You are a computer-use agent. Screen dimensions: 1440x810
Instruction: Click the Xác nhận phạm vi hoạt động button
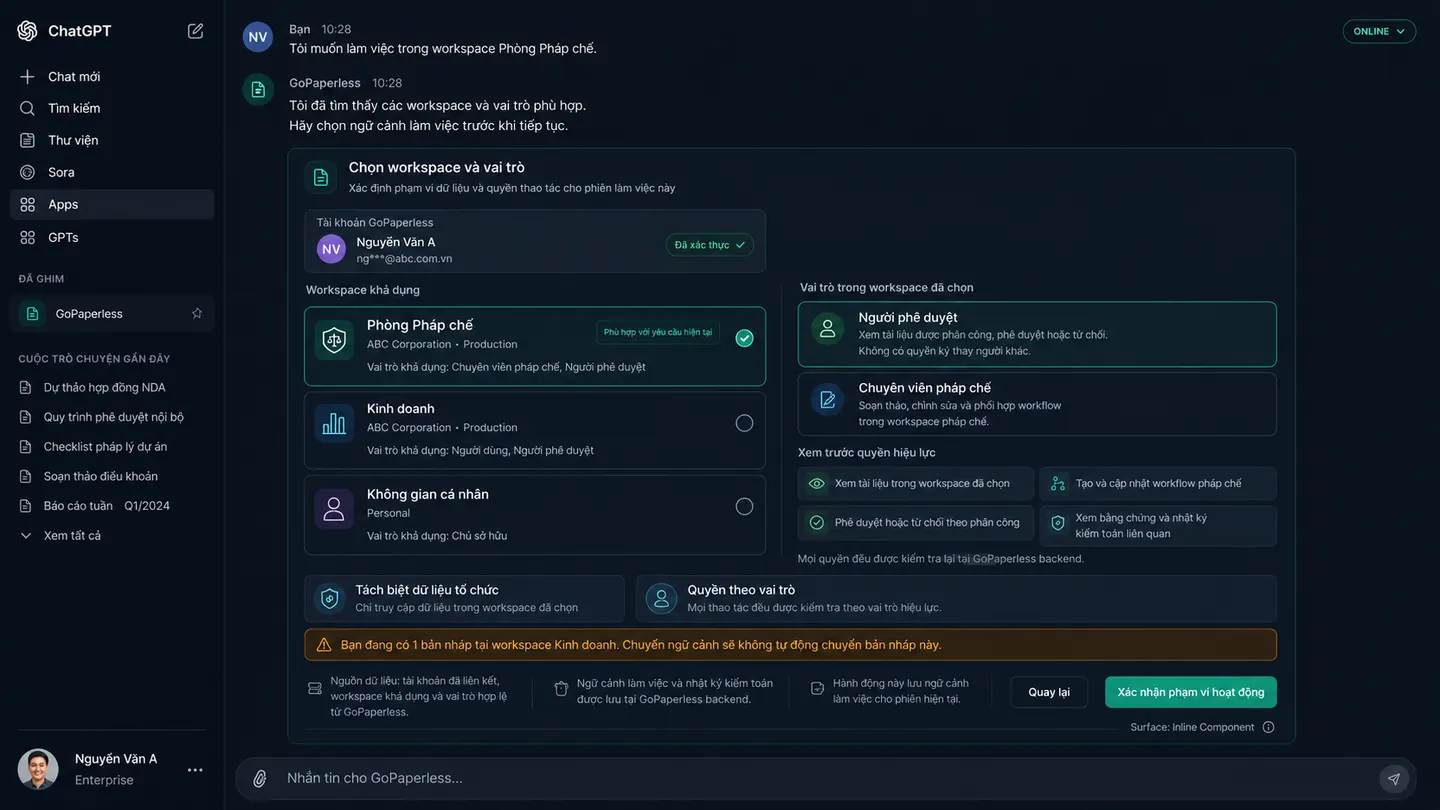coord(1191,692)
